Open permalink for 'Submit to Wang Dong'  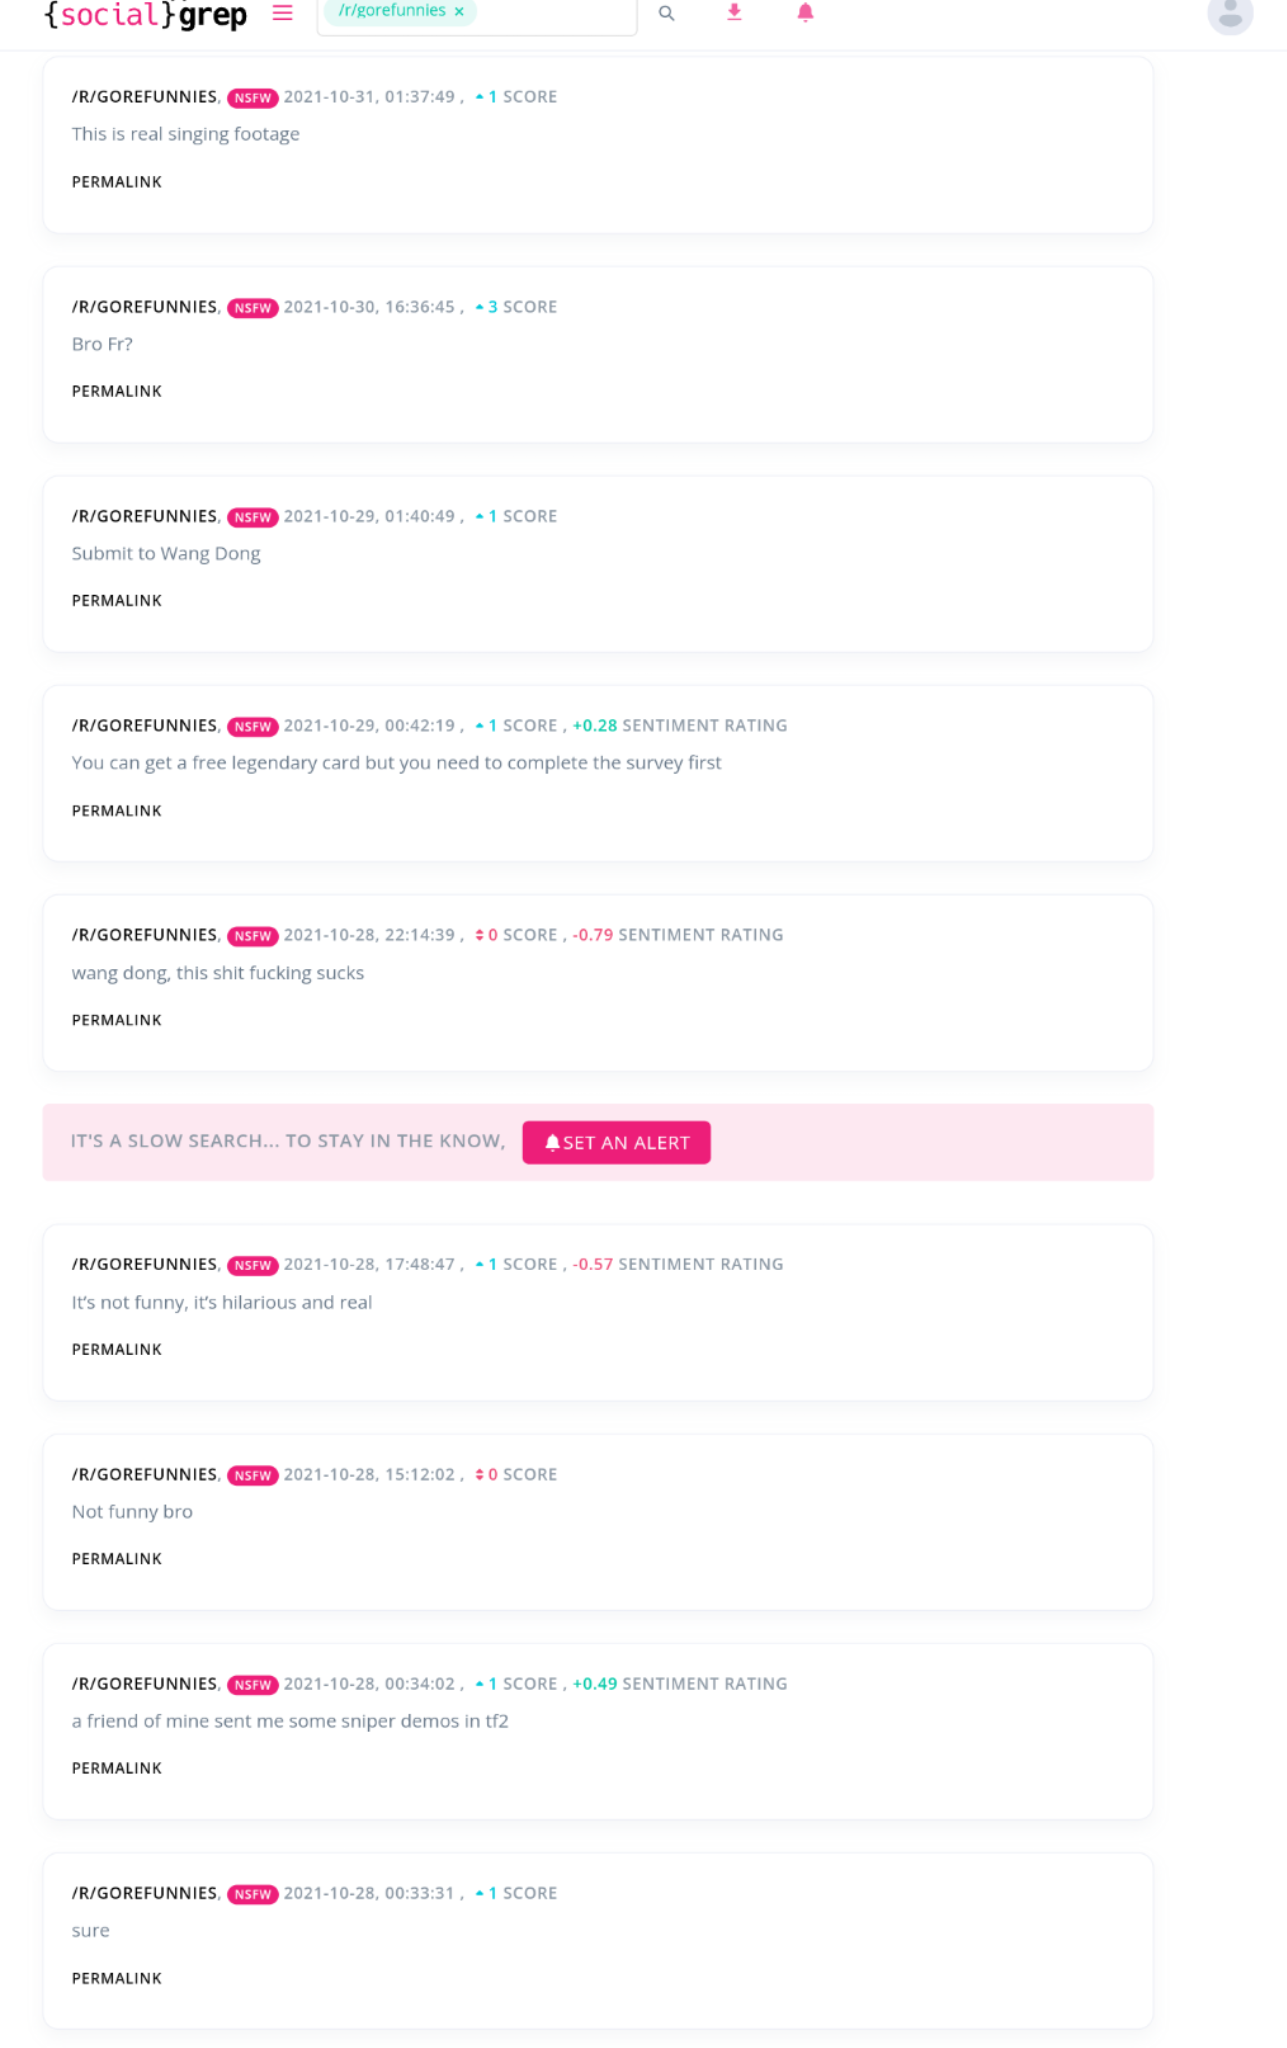(117, 600)
